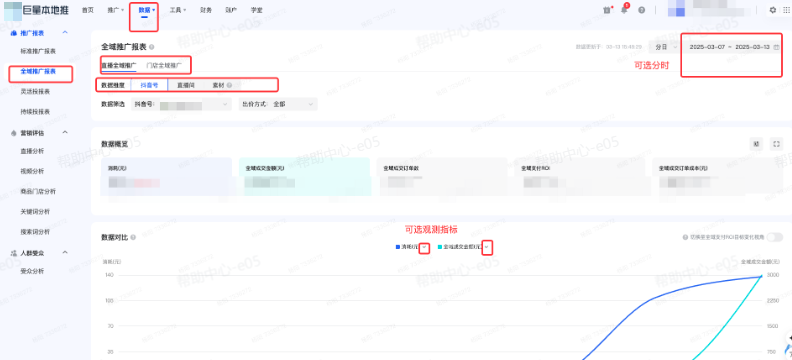Click the fullscreen icon in 数据概览
Viewport: 792px width, 360px height.
(776, 144)
